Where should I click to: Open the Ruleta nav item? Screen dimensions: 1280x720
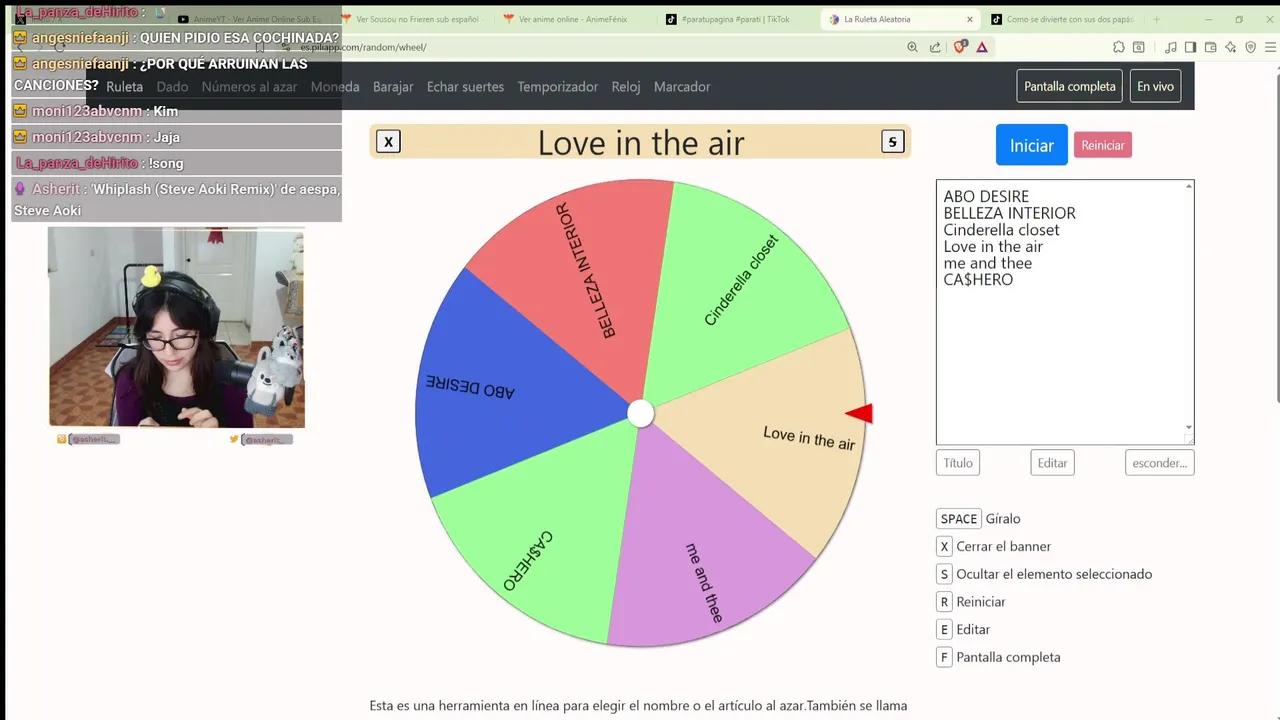(x=125, y=87)
